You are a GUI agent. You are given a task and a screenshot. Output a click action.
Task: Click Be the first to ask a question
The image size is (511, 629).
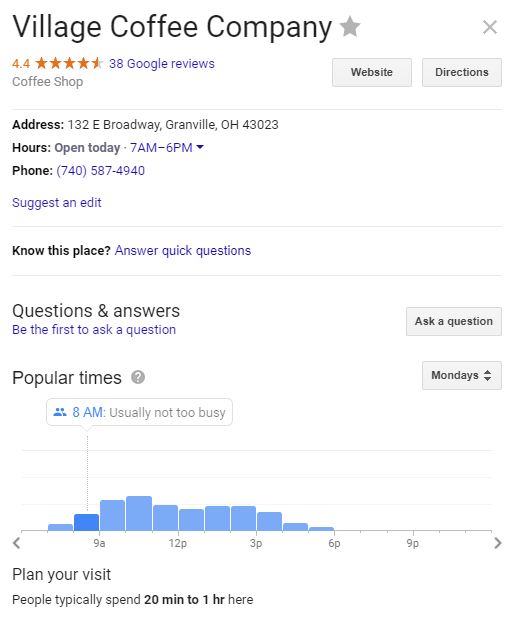click(x=94, y=329)
